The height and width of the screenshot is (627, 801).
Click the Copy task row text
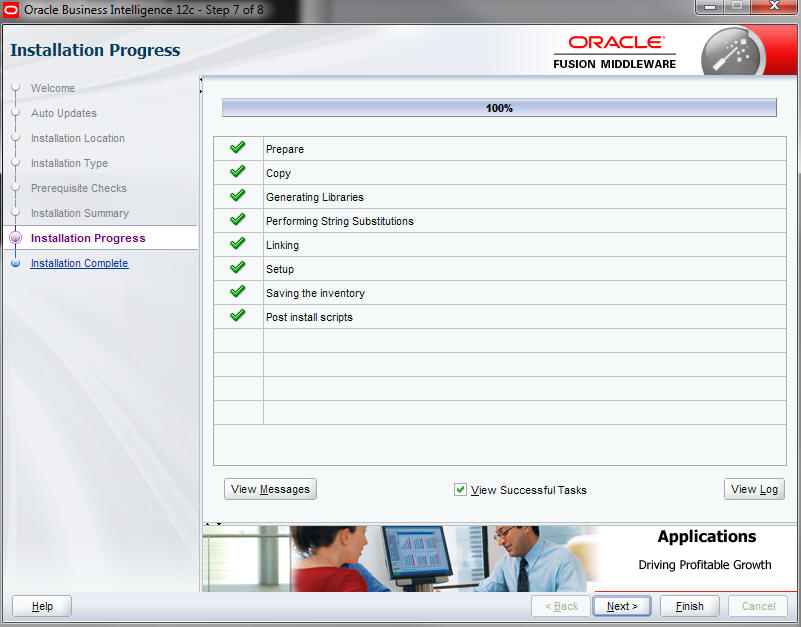(278, 173)
